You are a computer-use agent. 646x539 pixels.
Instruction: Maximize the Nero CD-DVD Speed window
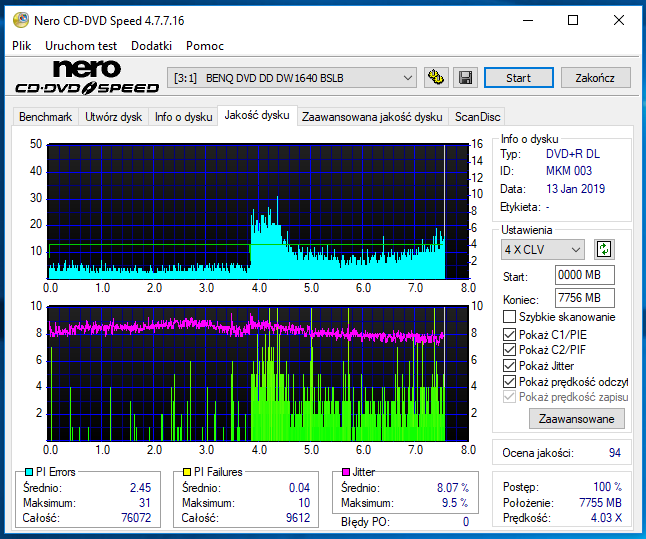tap(573, 20)
